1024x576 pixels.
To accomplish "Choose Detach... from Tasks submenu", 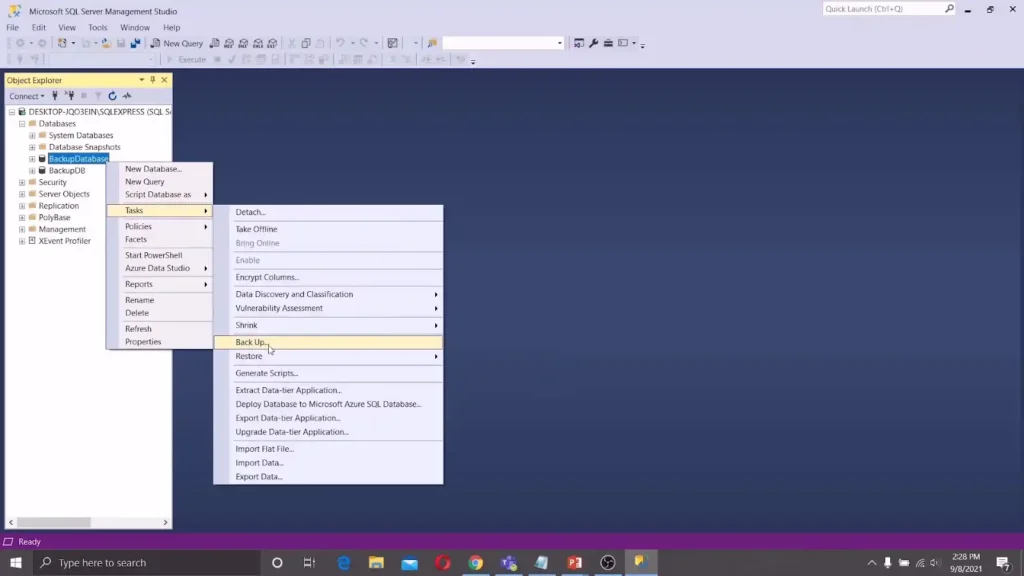I will pyautogui.click(x=328, y=212).
